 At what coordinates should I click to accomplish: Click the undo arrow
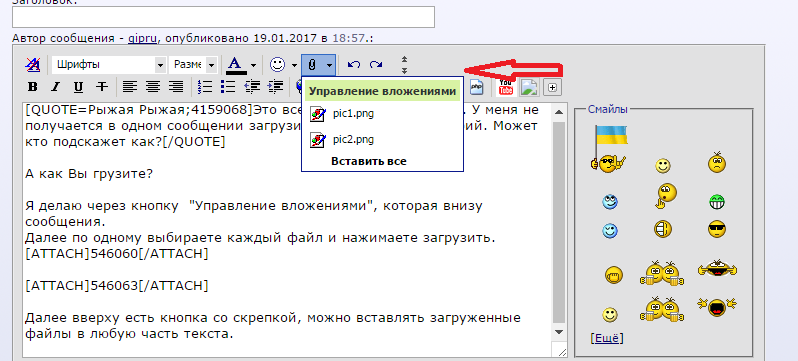(x=354, y=65)
